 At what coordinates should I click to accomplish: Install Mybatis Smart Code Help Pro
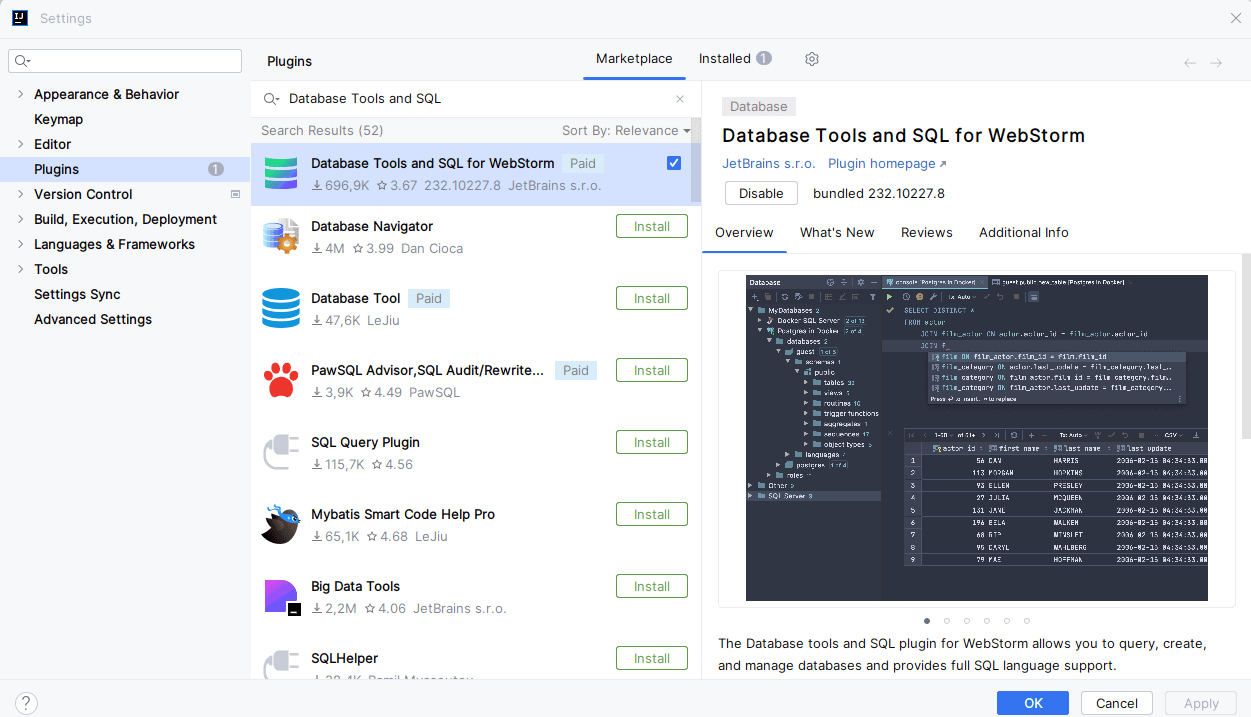[x=652, y=515]
